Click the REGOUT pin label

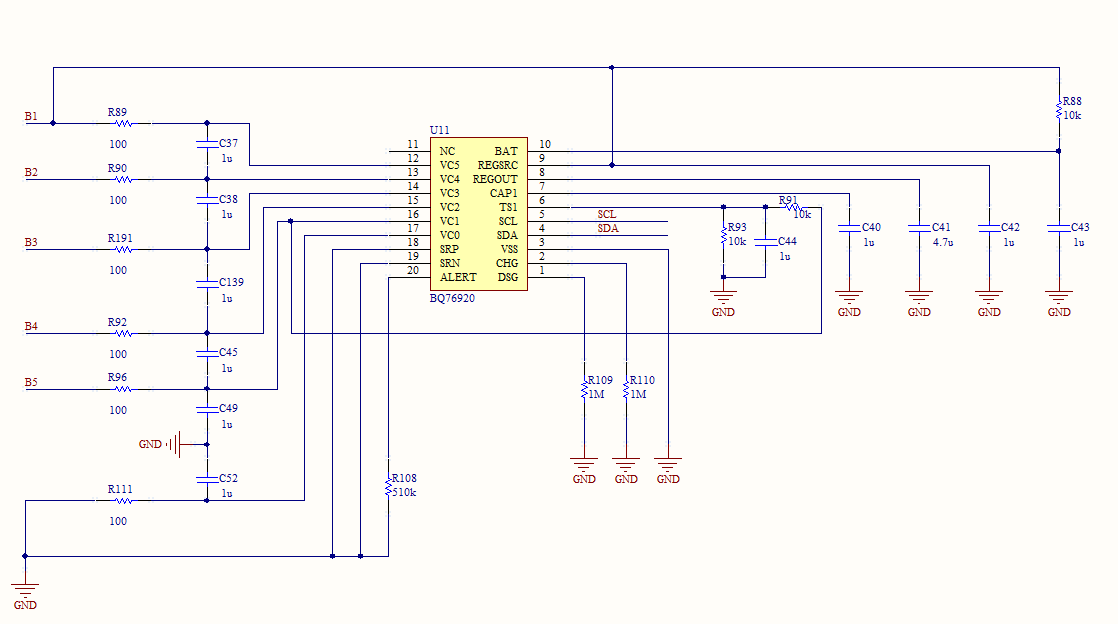click(x=495, y=179)
